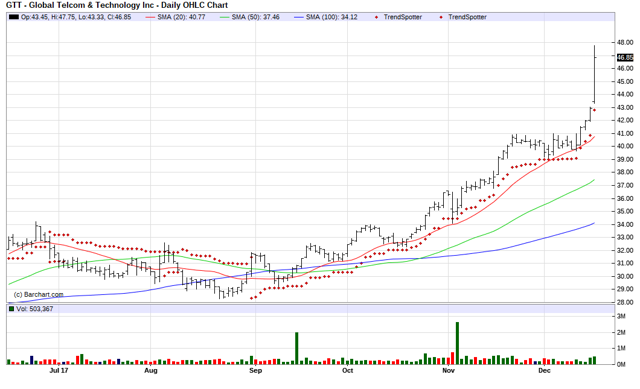Click the 1M volume axis label

[x=621, y=348]
